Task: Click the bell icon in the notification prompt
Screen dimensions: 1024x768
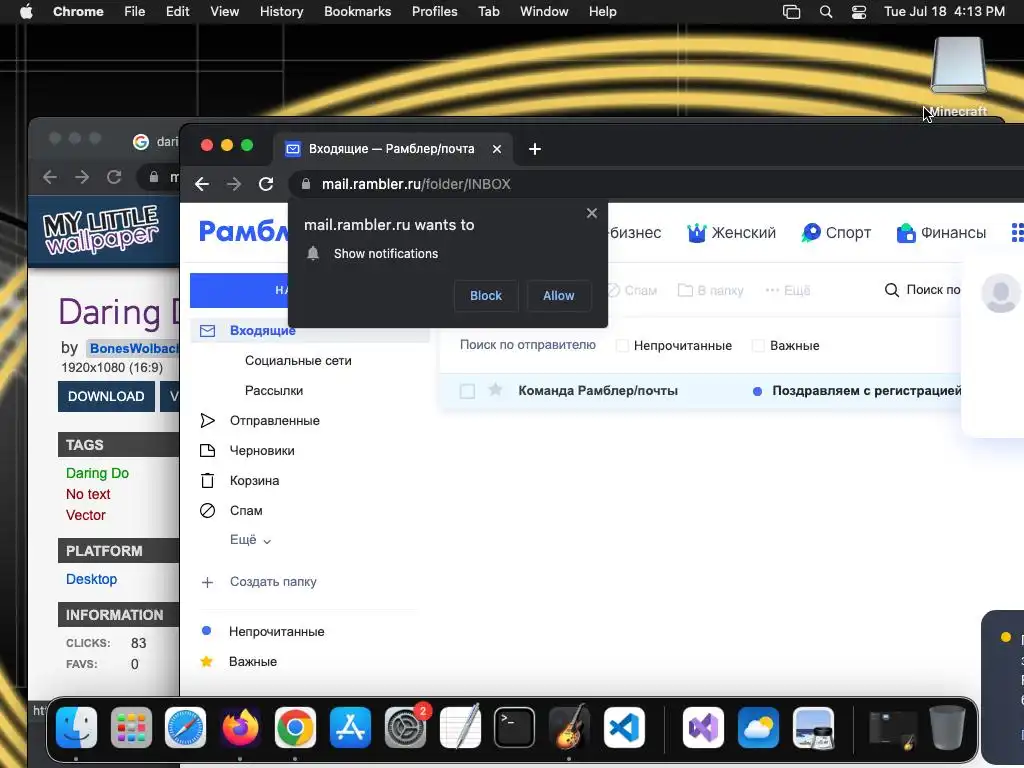Action: [x=313, y=253]
